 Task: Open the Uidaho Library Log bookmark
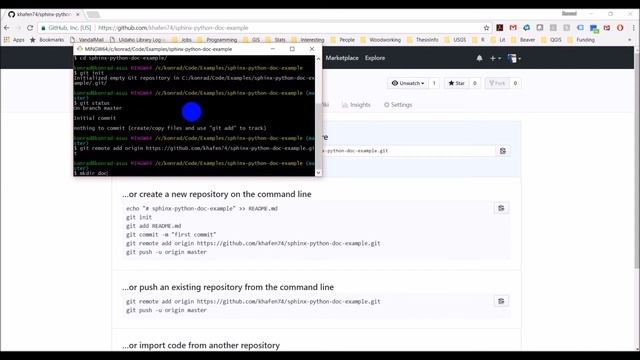pyautogui.click(x=138, y=40)
